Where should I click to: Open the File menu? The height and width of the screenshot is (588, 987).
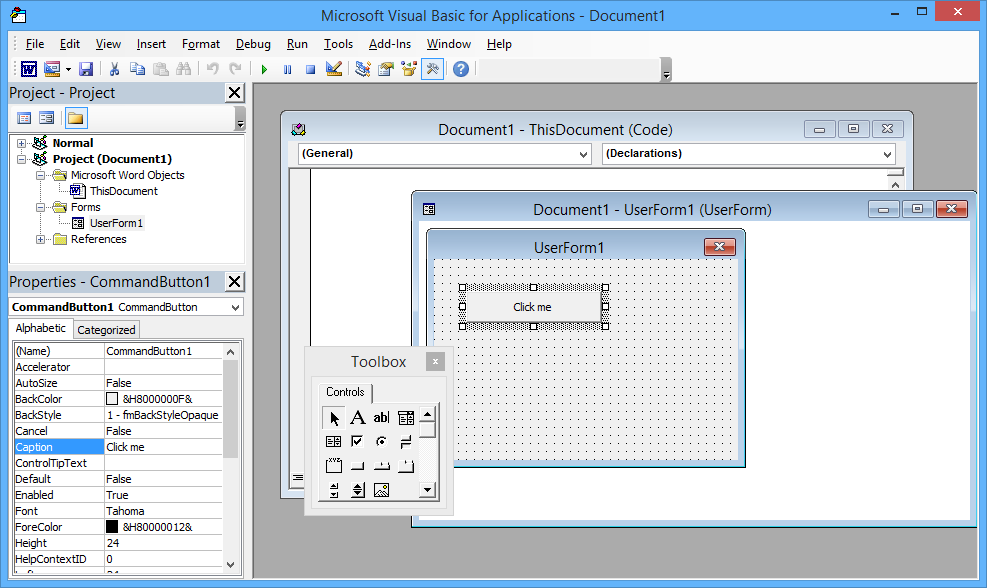pyautogui.click(x=35, y=44)
